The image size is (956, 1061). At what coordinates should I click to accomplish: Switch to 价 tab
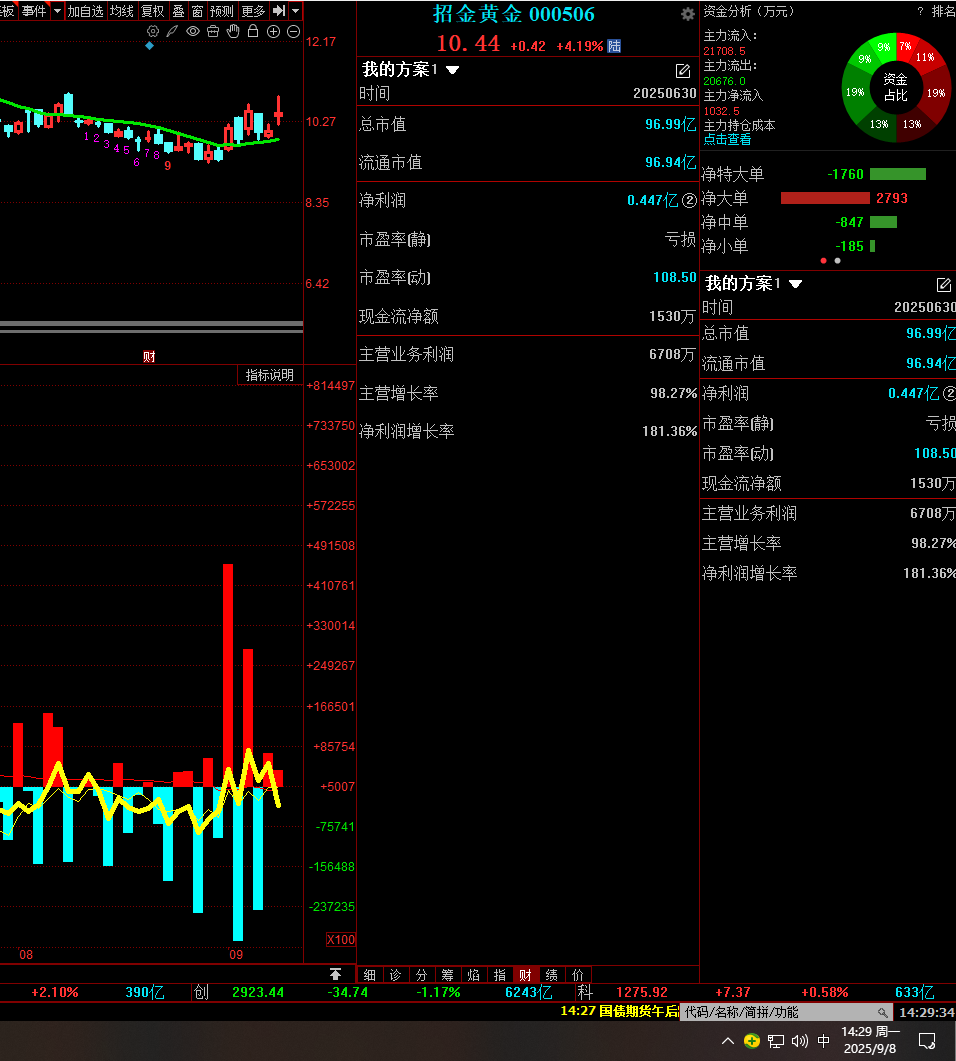[578, 975]
